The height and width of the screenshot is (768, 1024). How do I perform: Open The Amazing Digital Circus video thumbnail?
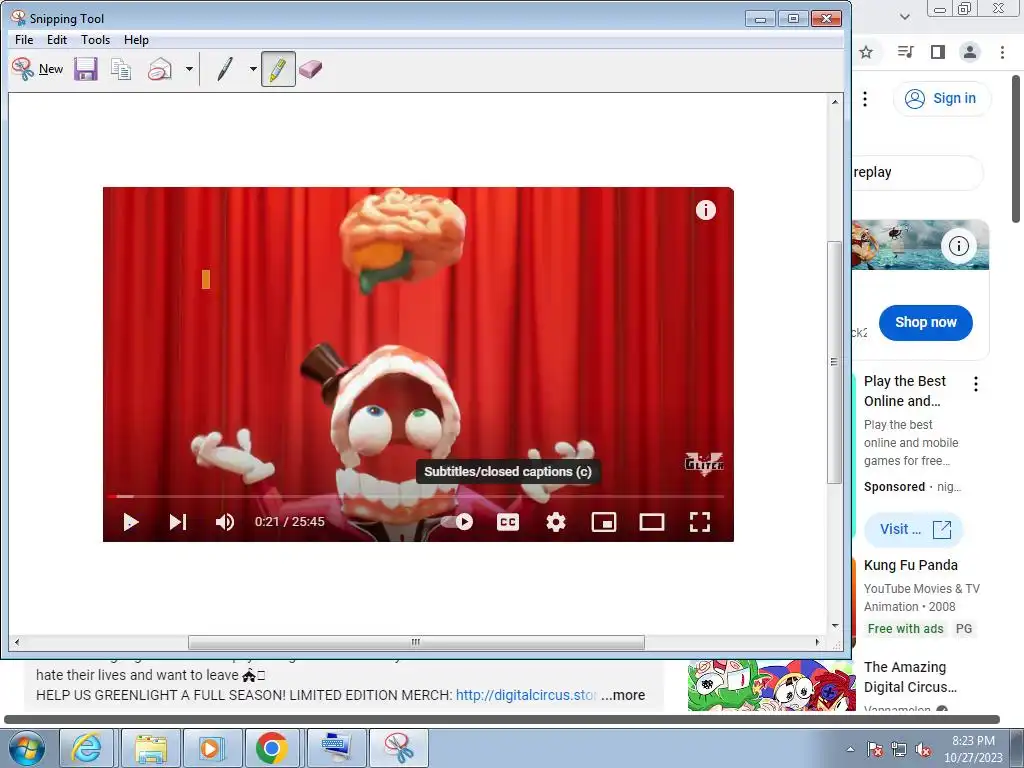pyautogui.click(x=771, y=685)
